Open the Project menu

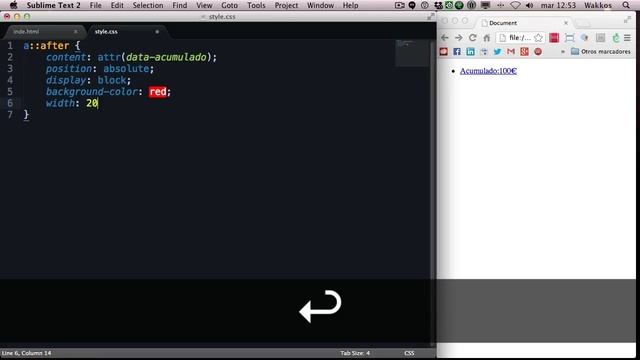coord(286,5)
